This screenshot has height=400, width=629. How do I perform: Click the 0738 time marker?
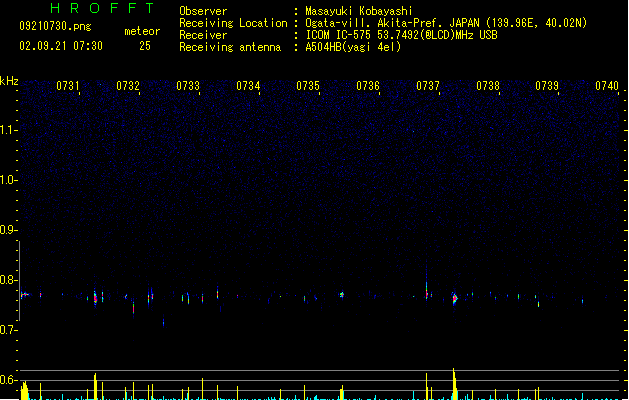point(488,86)
